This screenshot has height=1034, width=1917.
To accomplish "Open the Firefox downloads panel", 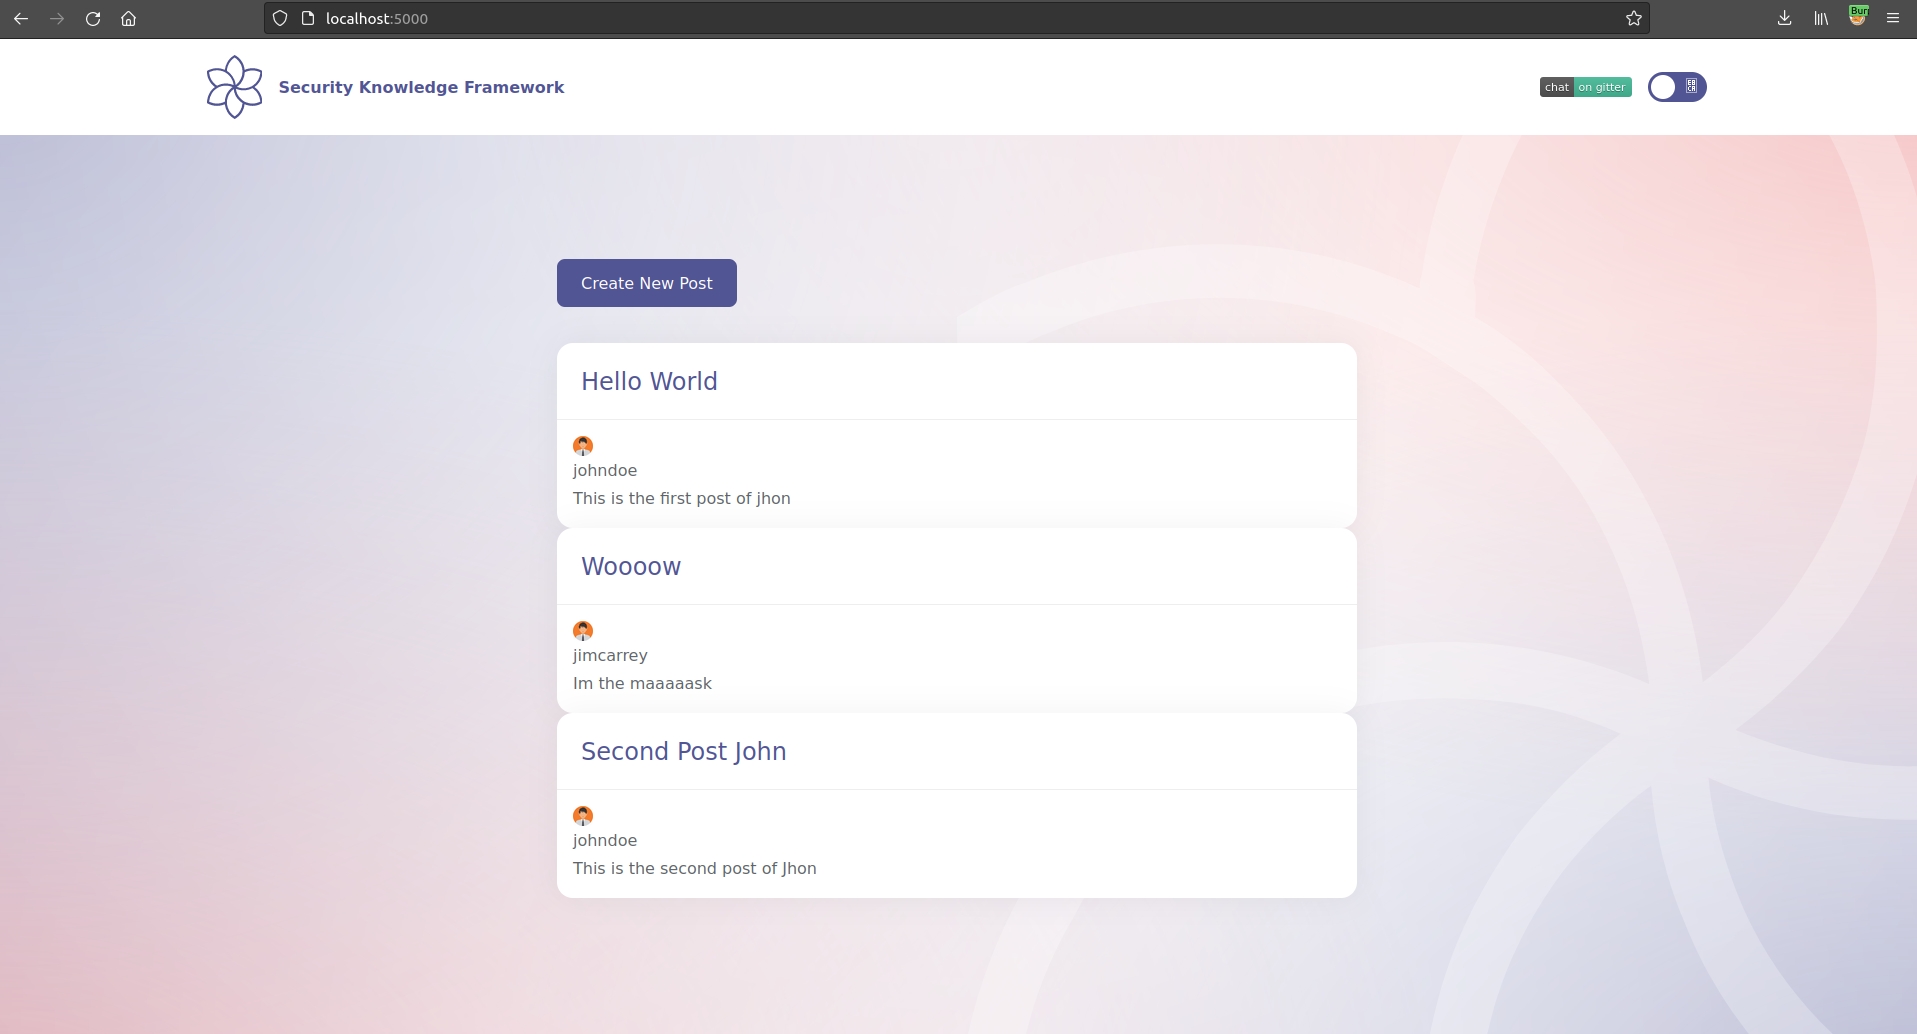I will click(1784, 18).
